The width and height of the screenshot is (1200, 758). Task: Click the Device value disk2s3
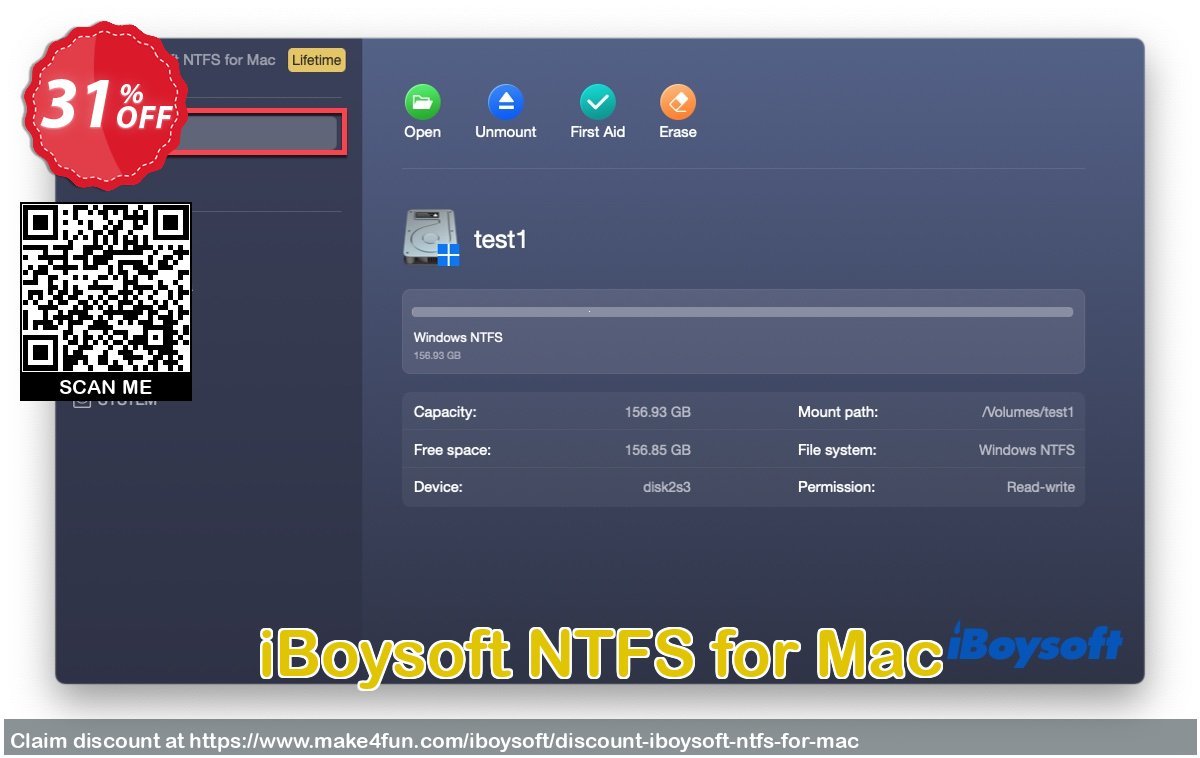tap(667, 487)
